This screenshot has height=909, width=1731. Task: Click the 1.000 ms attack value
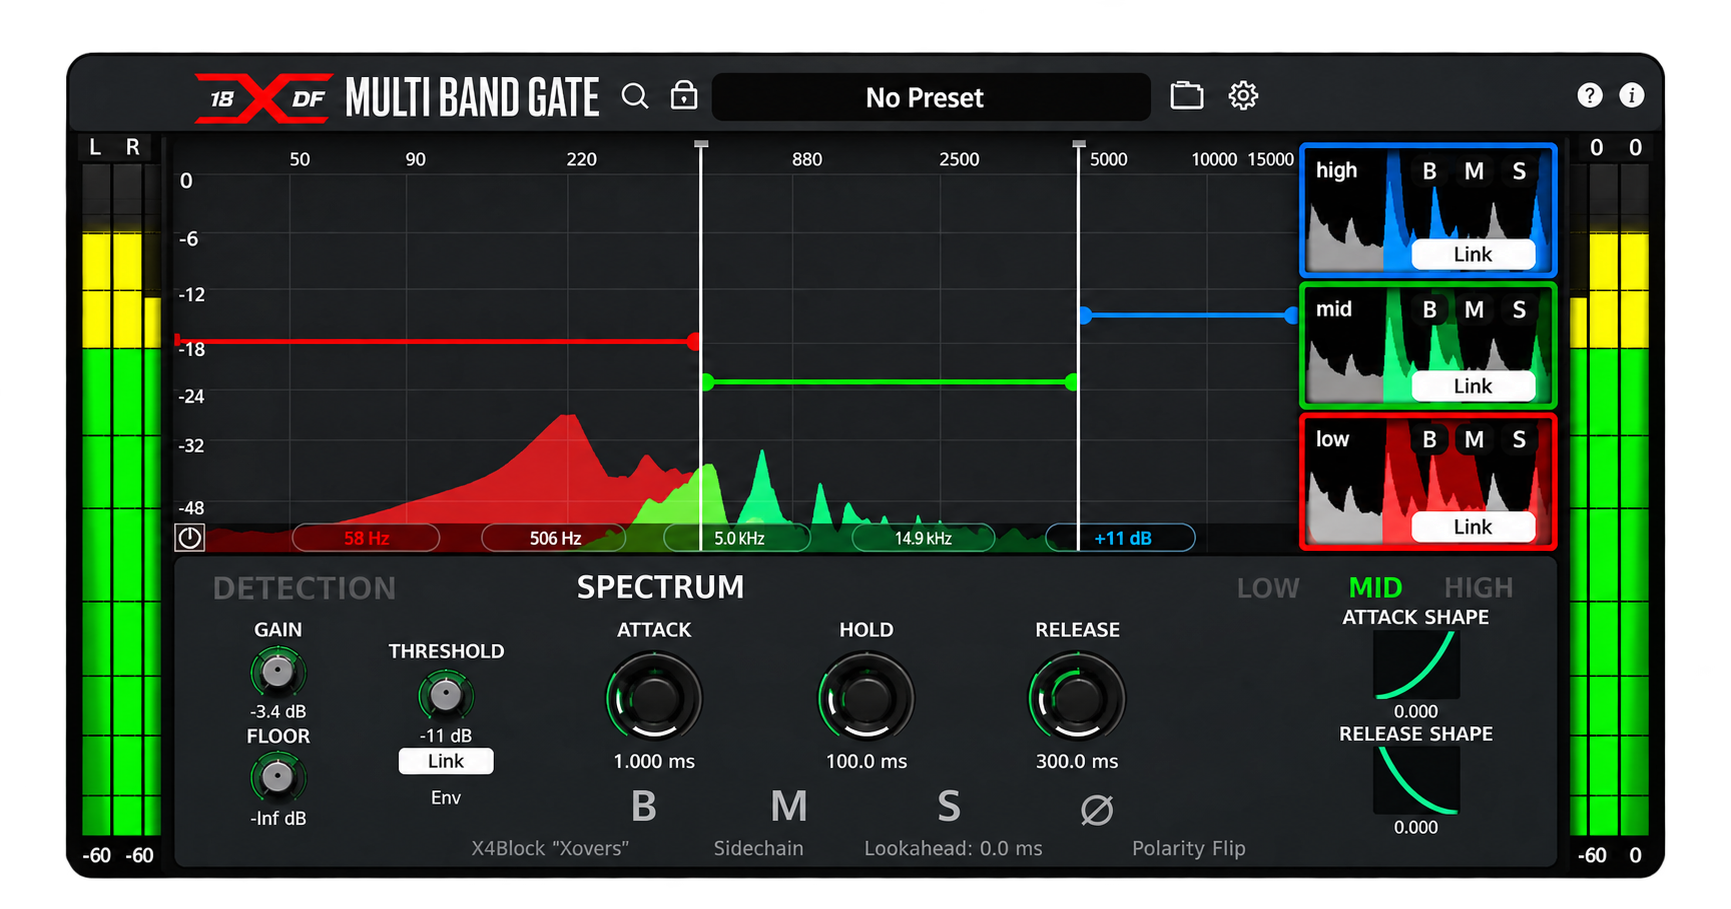(654, 762)
